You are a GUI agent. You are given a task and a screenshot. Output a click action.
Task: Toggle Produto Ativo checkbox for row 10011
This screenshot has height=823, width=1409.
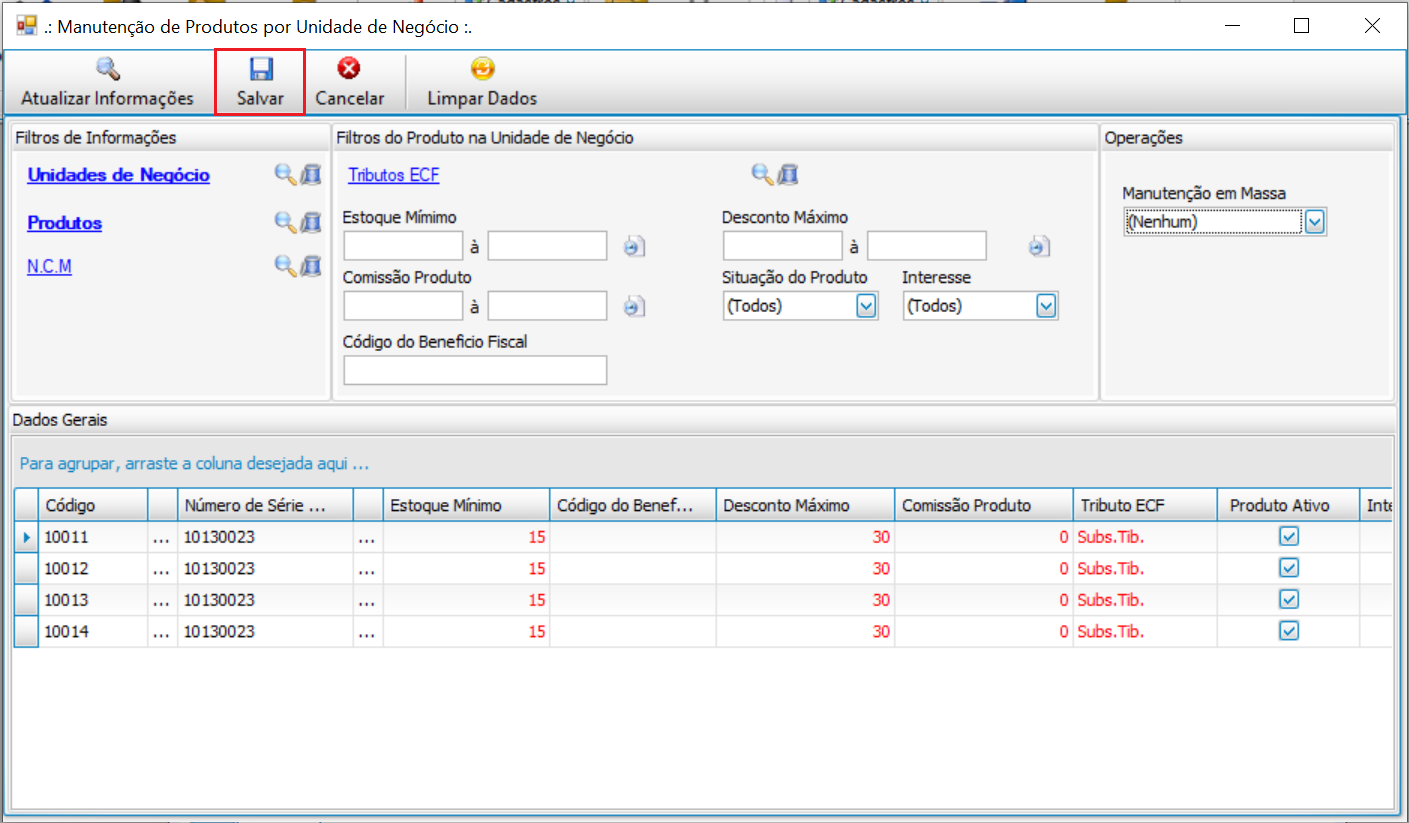pyautogui.click(x=1289, y=536)
